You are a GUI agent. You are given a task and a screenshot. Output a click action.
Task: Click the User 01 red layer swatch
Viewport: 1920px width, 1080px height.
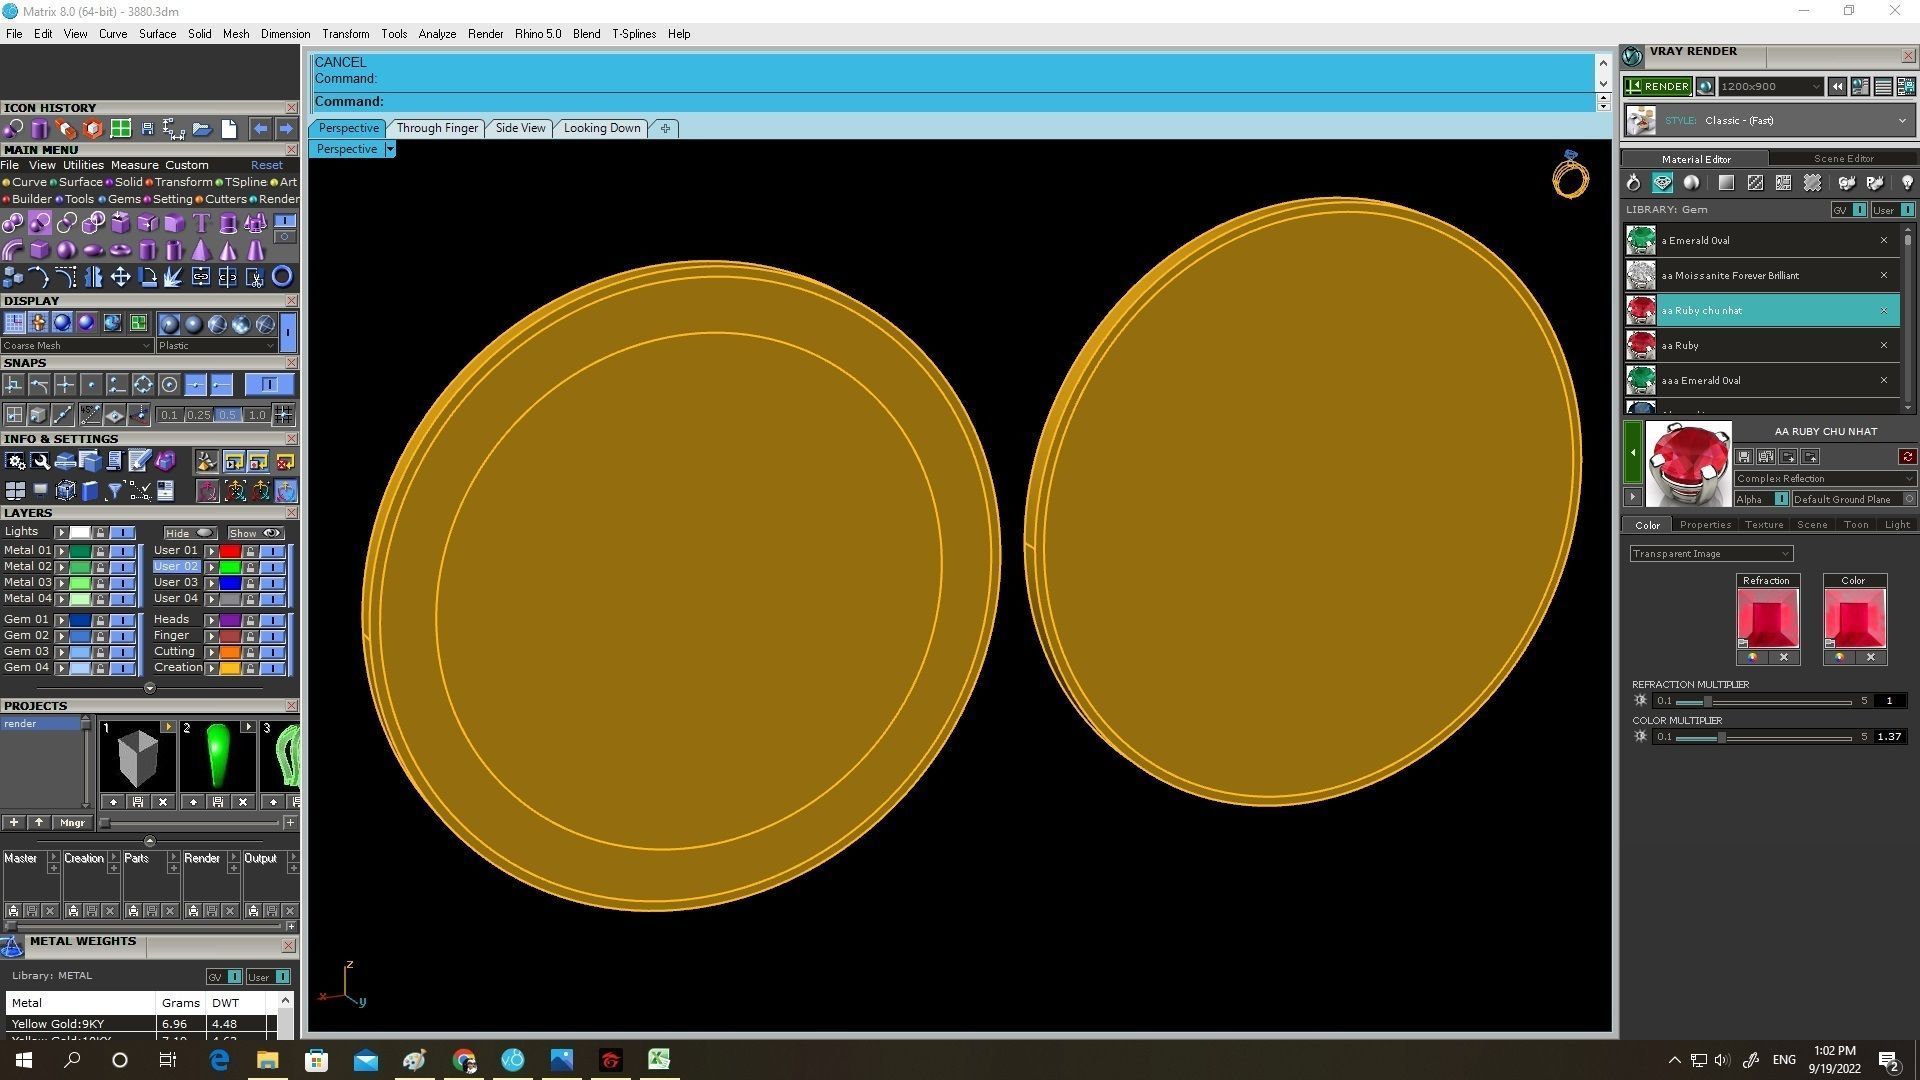[230, 551]
